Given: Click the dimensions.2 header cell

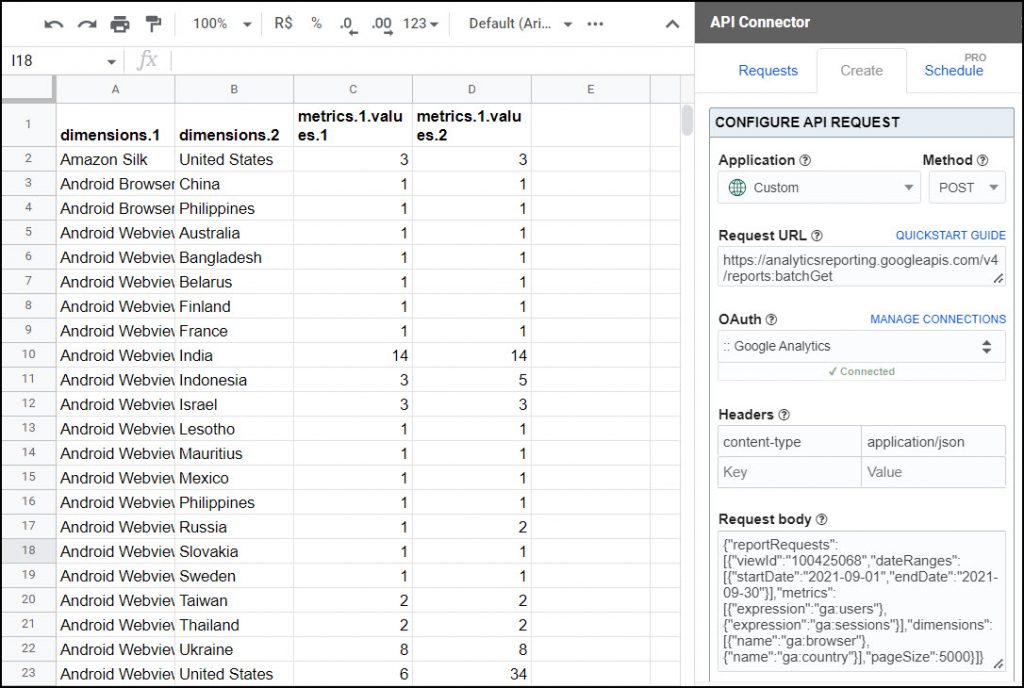Looking at the screenshot, I should click(234, 125).
